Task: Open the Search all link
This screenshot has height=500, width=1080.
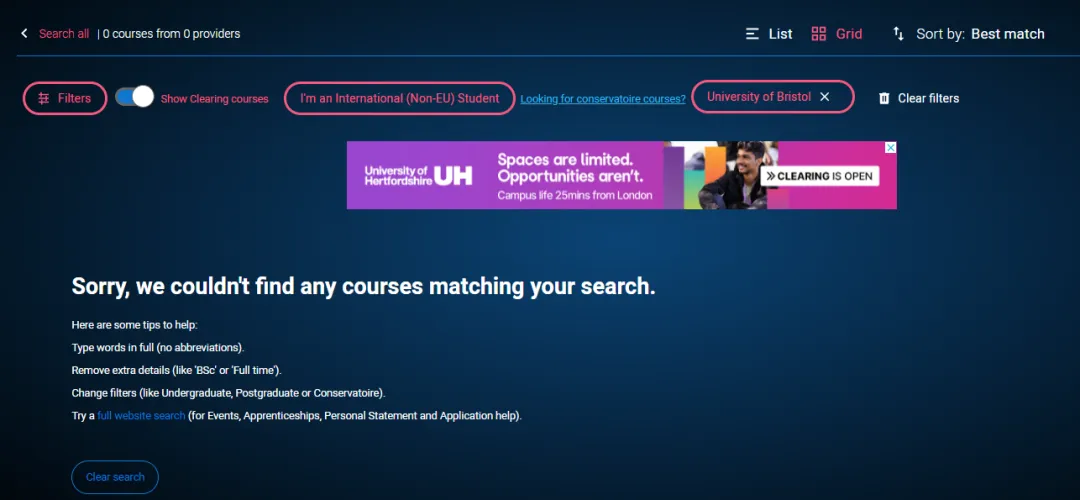Action: click(x=64, y=34)
